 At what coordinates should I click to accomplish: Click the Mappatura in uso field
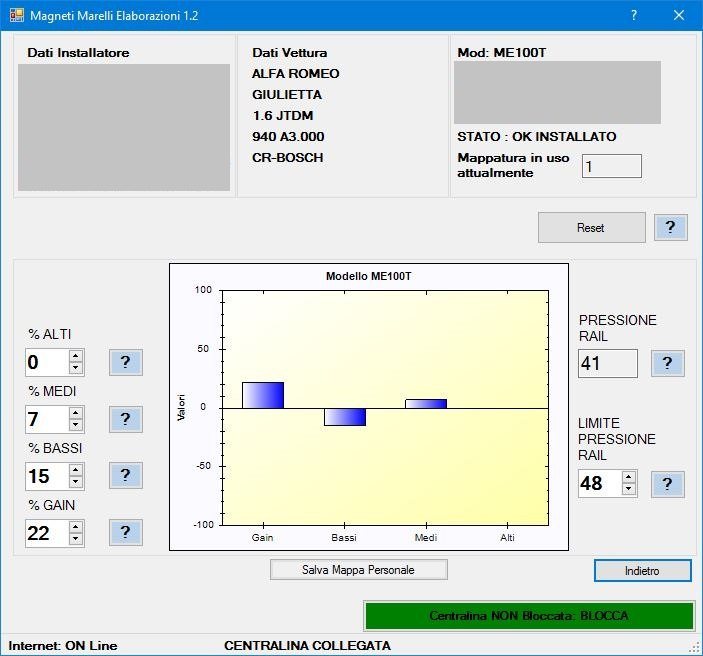tap(612, 166)
